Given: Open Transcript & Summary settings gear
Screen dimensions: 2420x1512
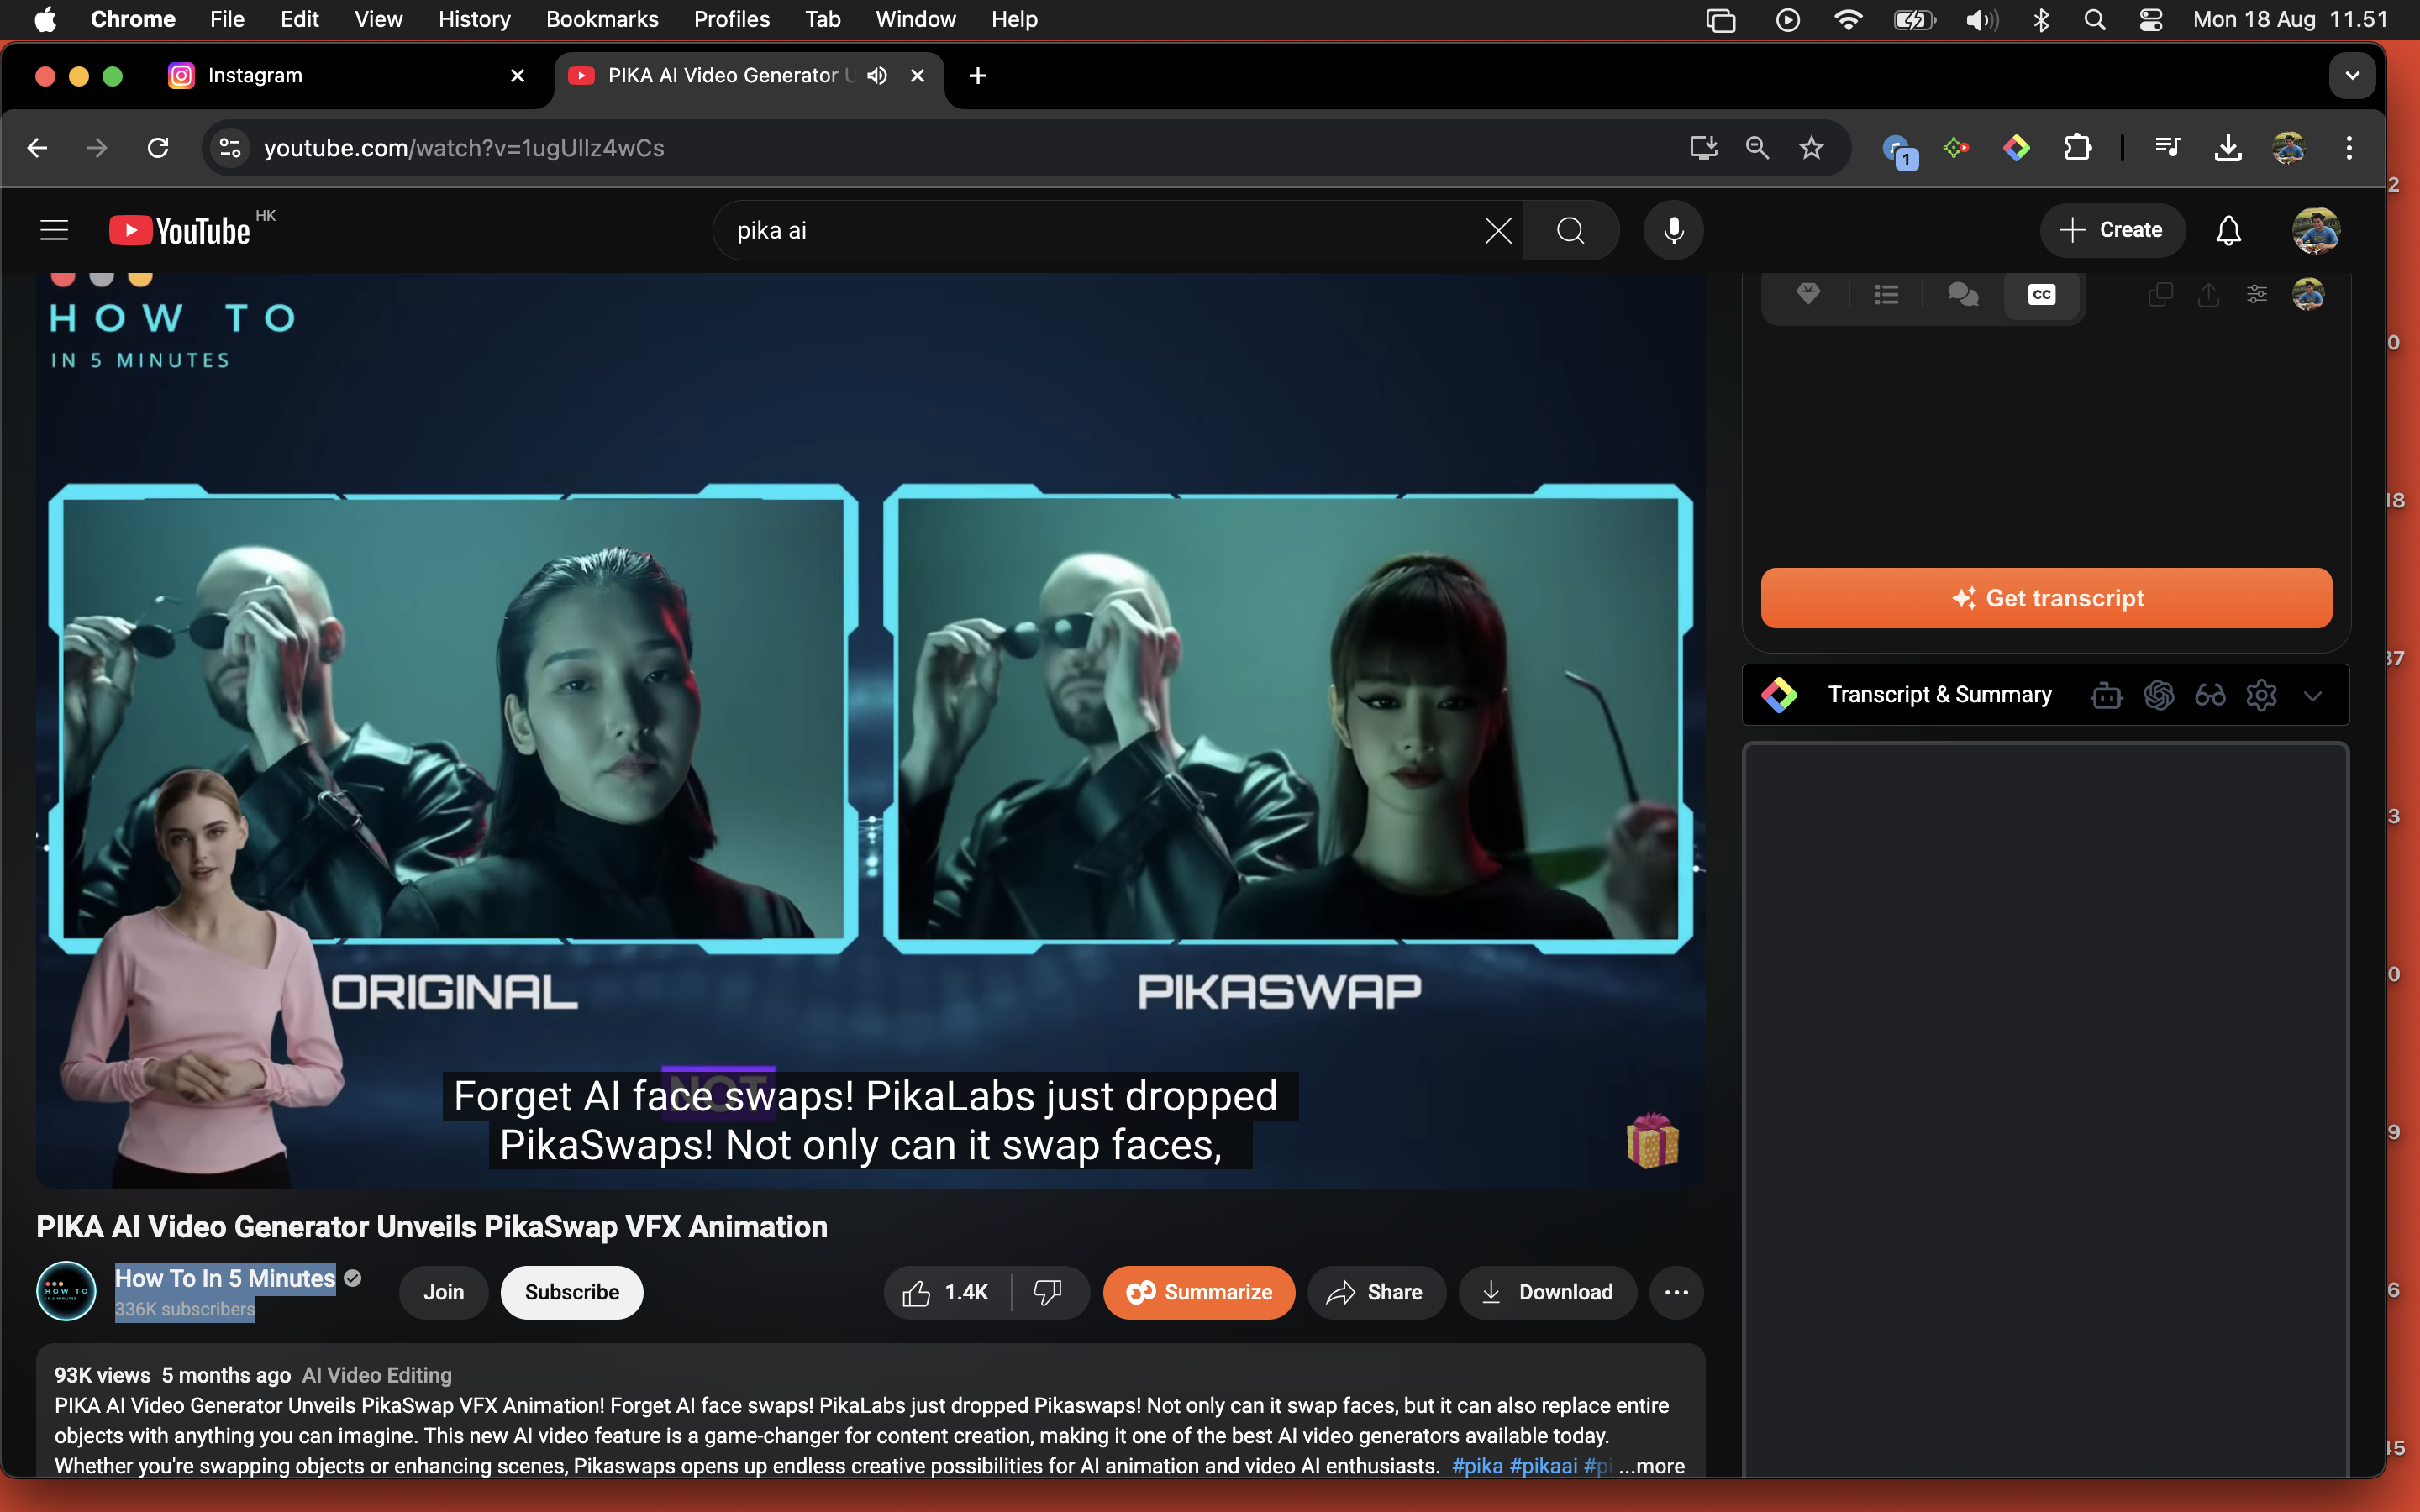Looking at the screenshot, I should (x=2261, y=695).
